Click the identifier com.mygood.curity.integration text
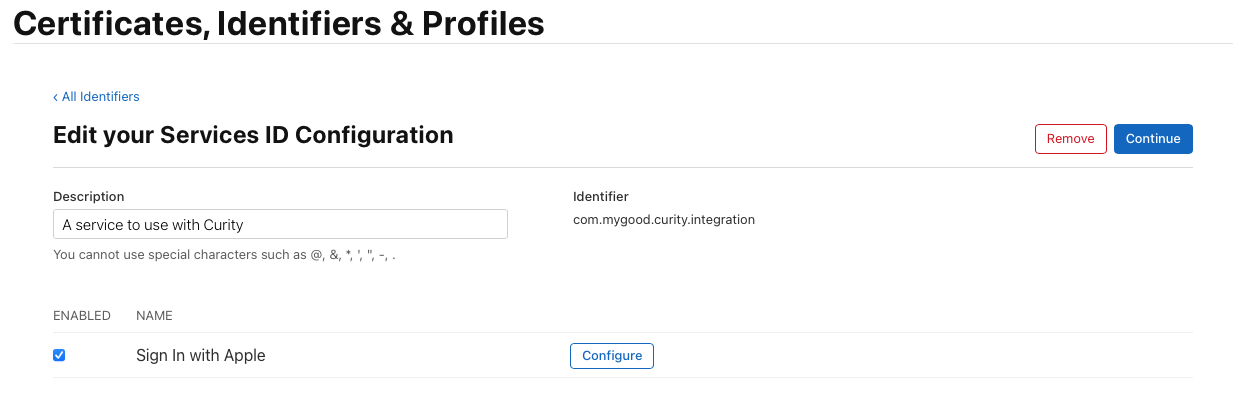The image size is (1237, 405). tap(663, 219)
